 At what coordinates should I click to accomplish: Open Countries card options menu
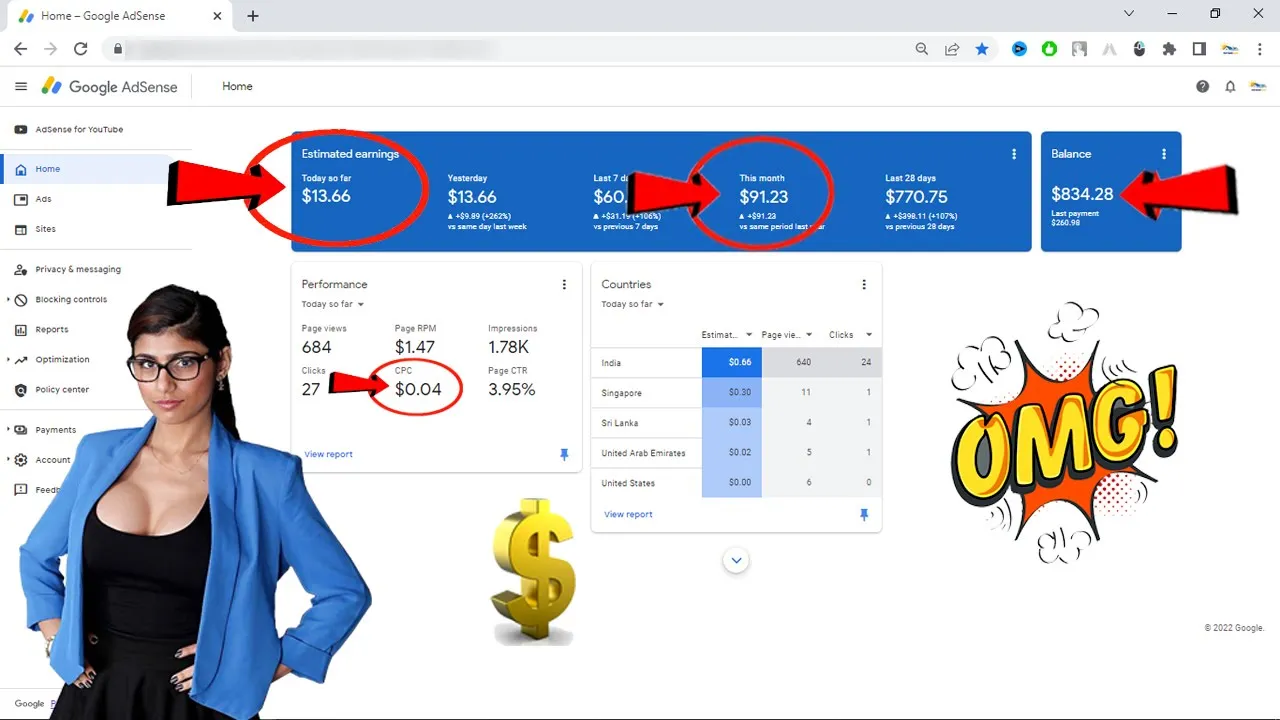point(864,284)
